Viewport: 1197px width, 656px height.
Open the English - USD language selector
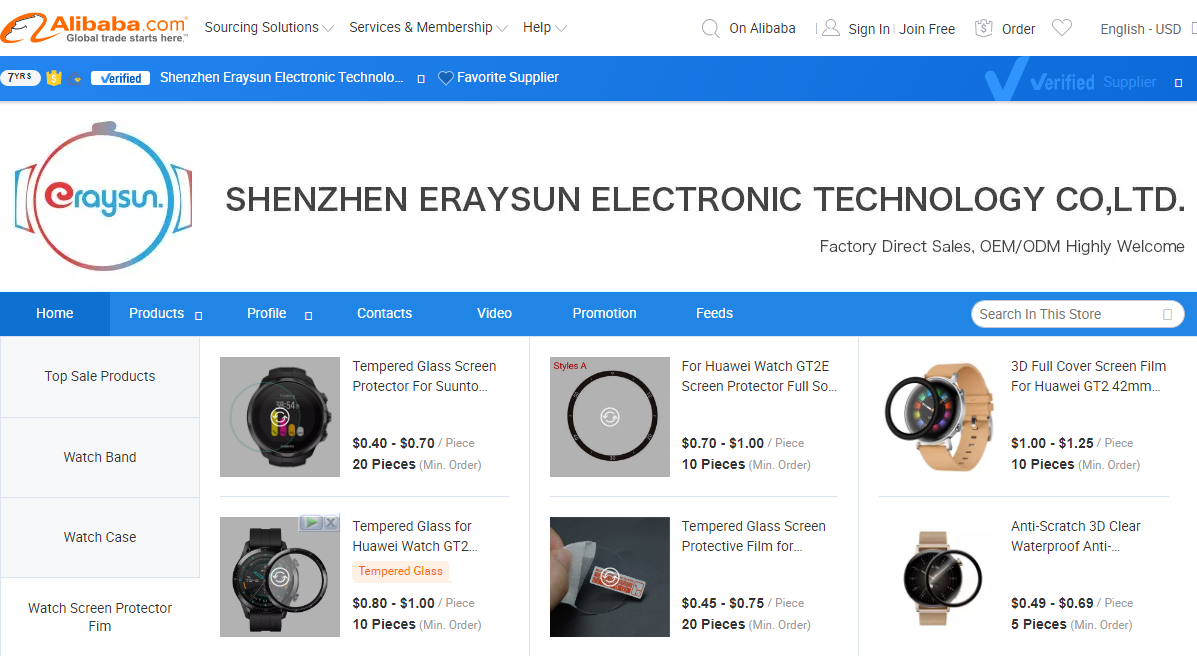[x=1141, y=29]
